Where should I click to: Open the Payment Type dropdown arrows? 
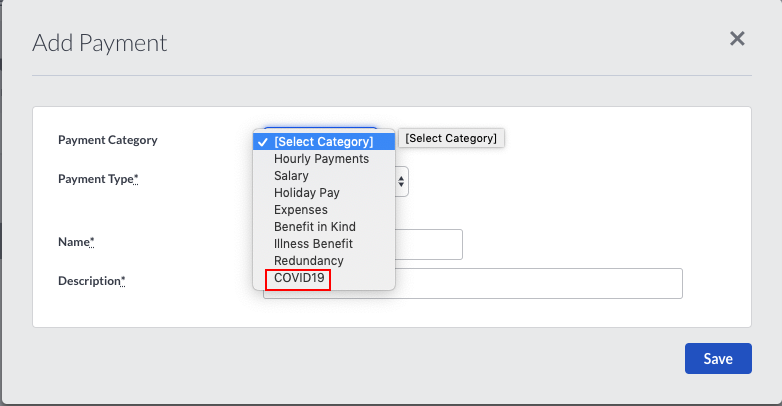(402, 181)
